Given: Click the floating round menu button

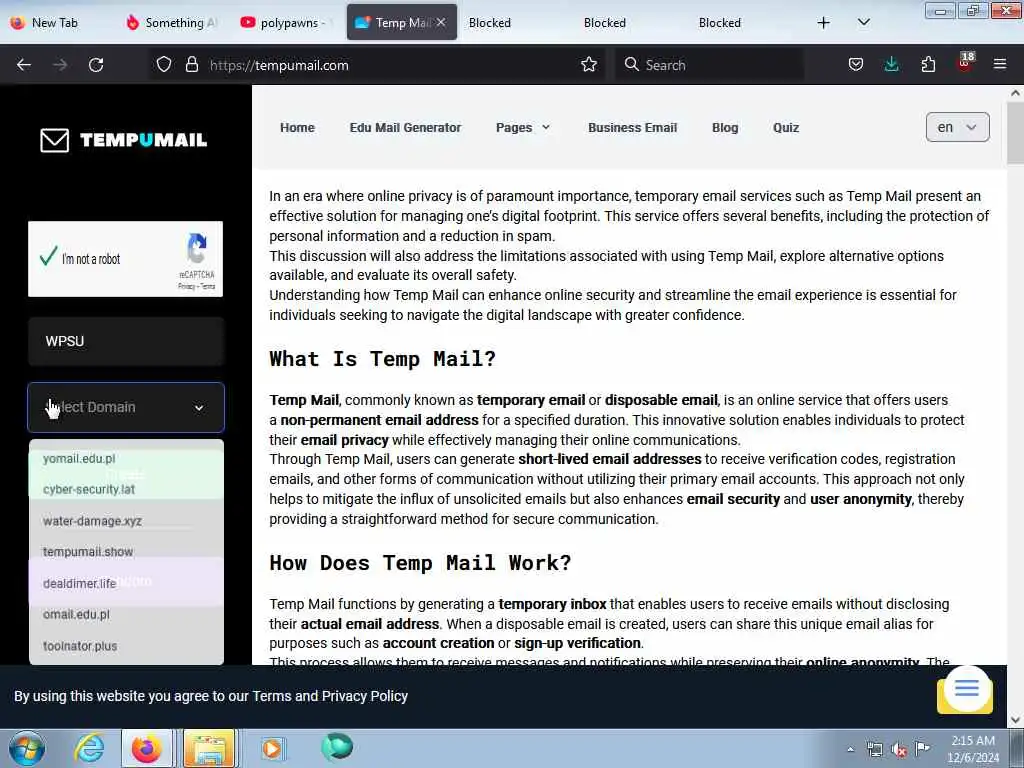Looking at the screenshot, I should tap(967, 688).
